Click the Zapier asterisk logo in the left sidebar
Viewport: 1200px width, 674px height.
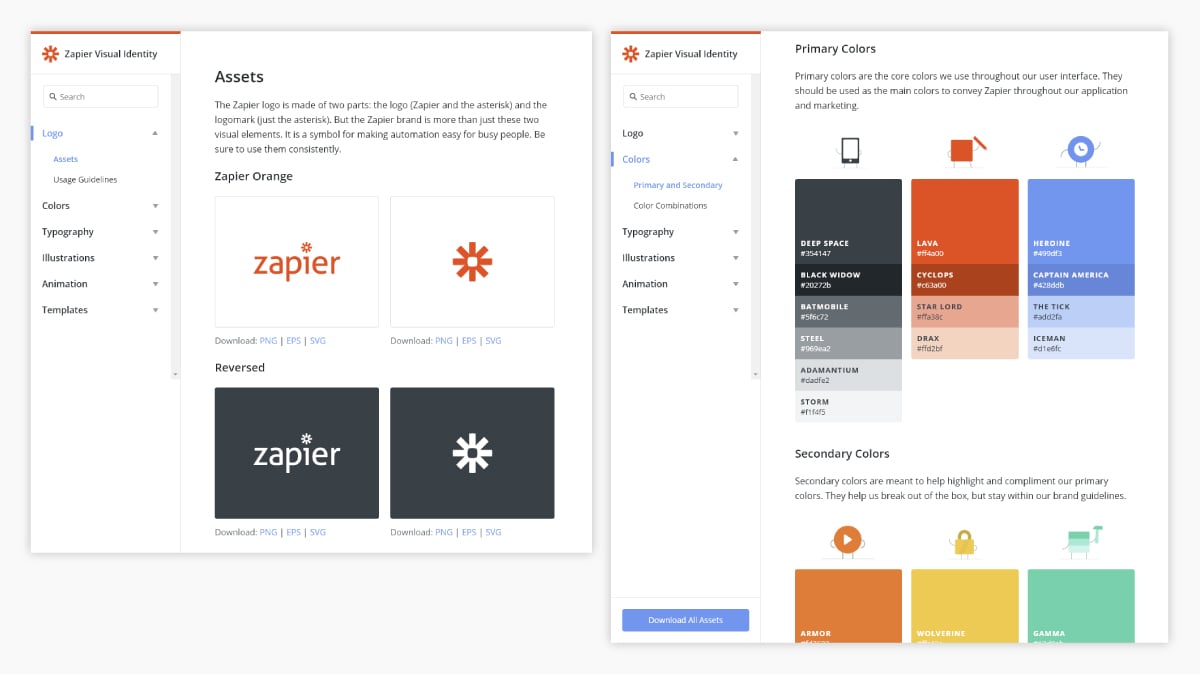coord(51,53)
